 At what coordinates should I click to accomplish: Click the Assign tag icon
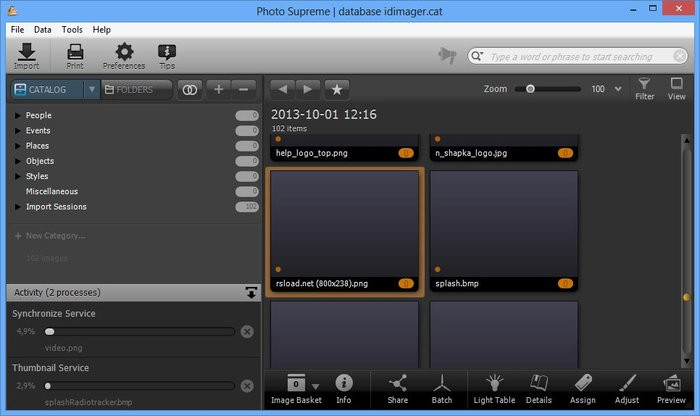(583, 388)
